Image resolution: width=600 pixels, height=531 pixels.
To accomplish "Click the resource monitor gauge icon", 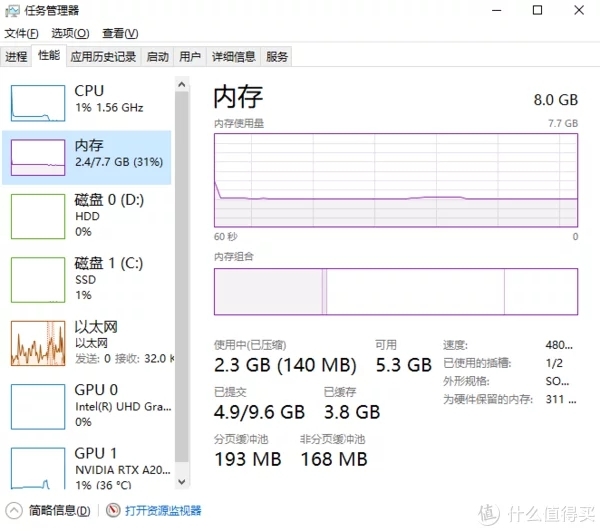I will tap(113, 510).
